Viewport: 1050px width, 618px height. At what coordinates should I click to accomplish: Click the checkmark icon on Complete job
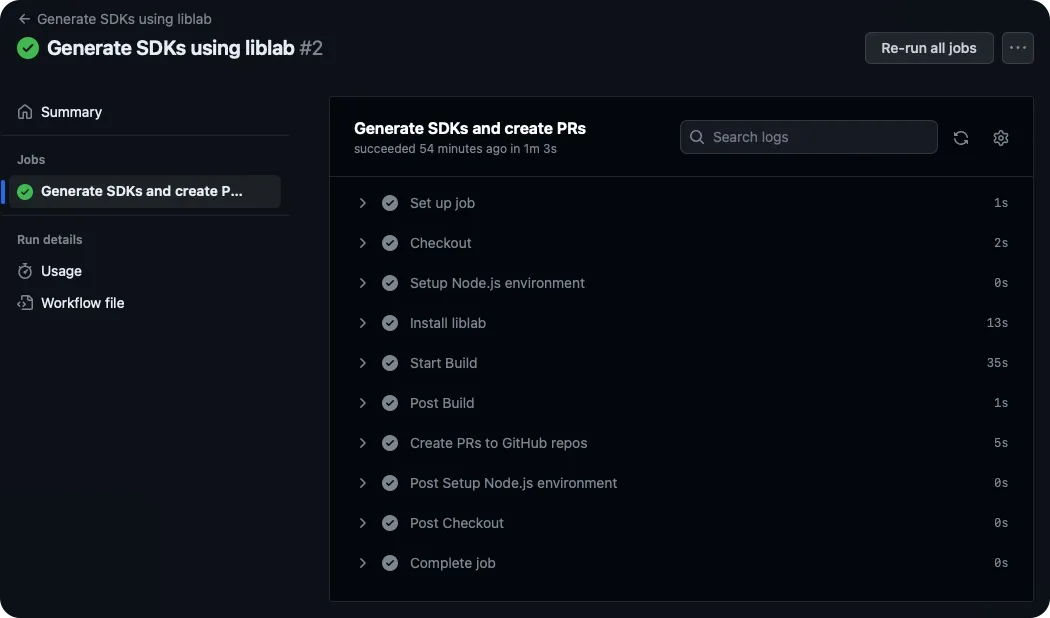click(389, 562)
